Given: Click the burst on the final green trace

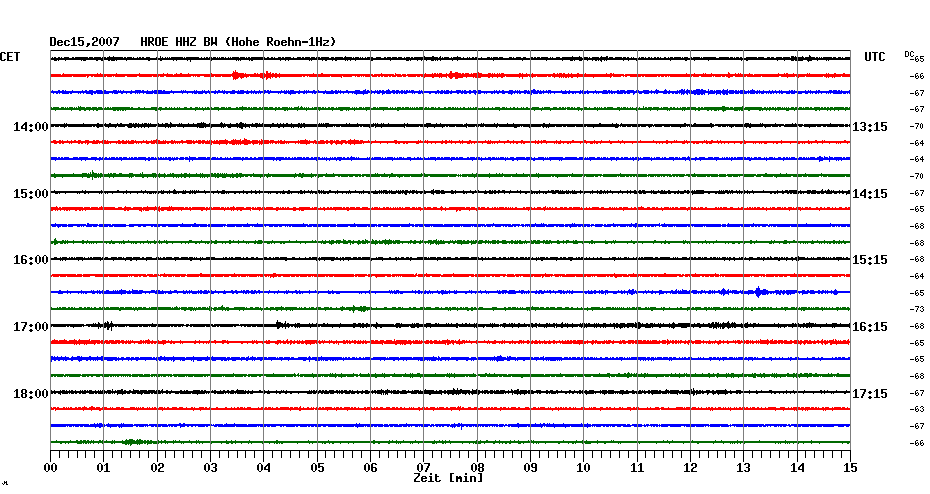Looking at the screenshot, I should point(133,442).
